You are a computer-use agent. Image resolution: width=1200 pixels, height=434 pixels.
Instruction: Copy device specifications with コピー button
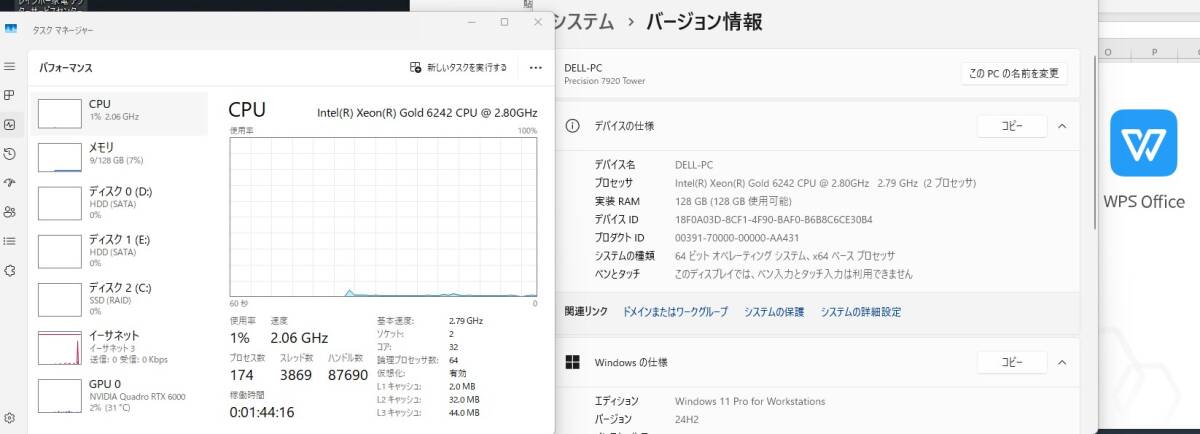(1011, 126)
